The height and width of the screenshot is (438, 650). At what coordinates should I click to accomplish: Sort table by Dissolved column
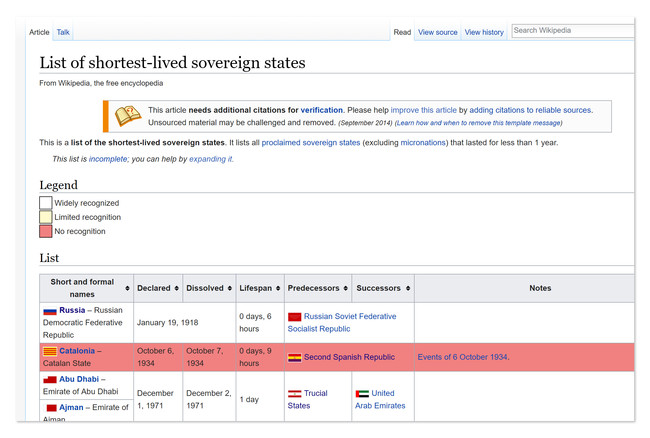click(230, 288)
